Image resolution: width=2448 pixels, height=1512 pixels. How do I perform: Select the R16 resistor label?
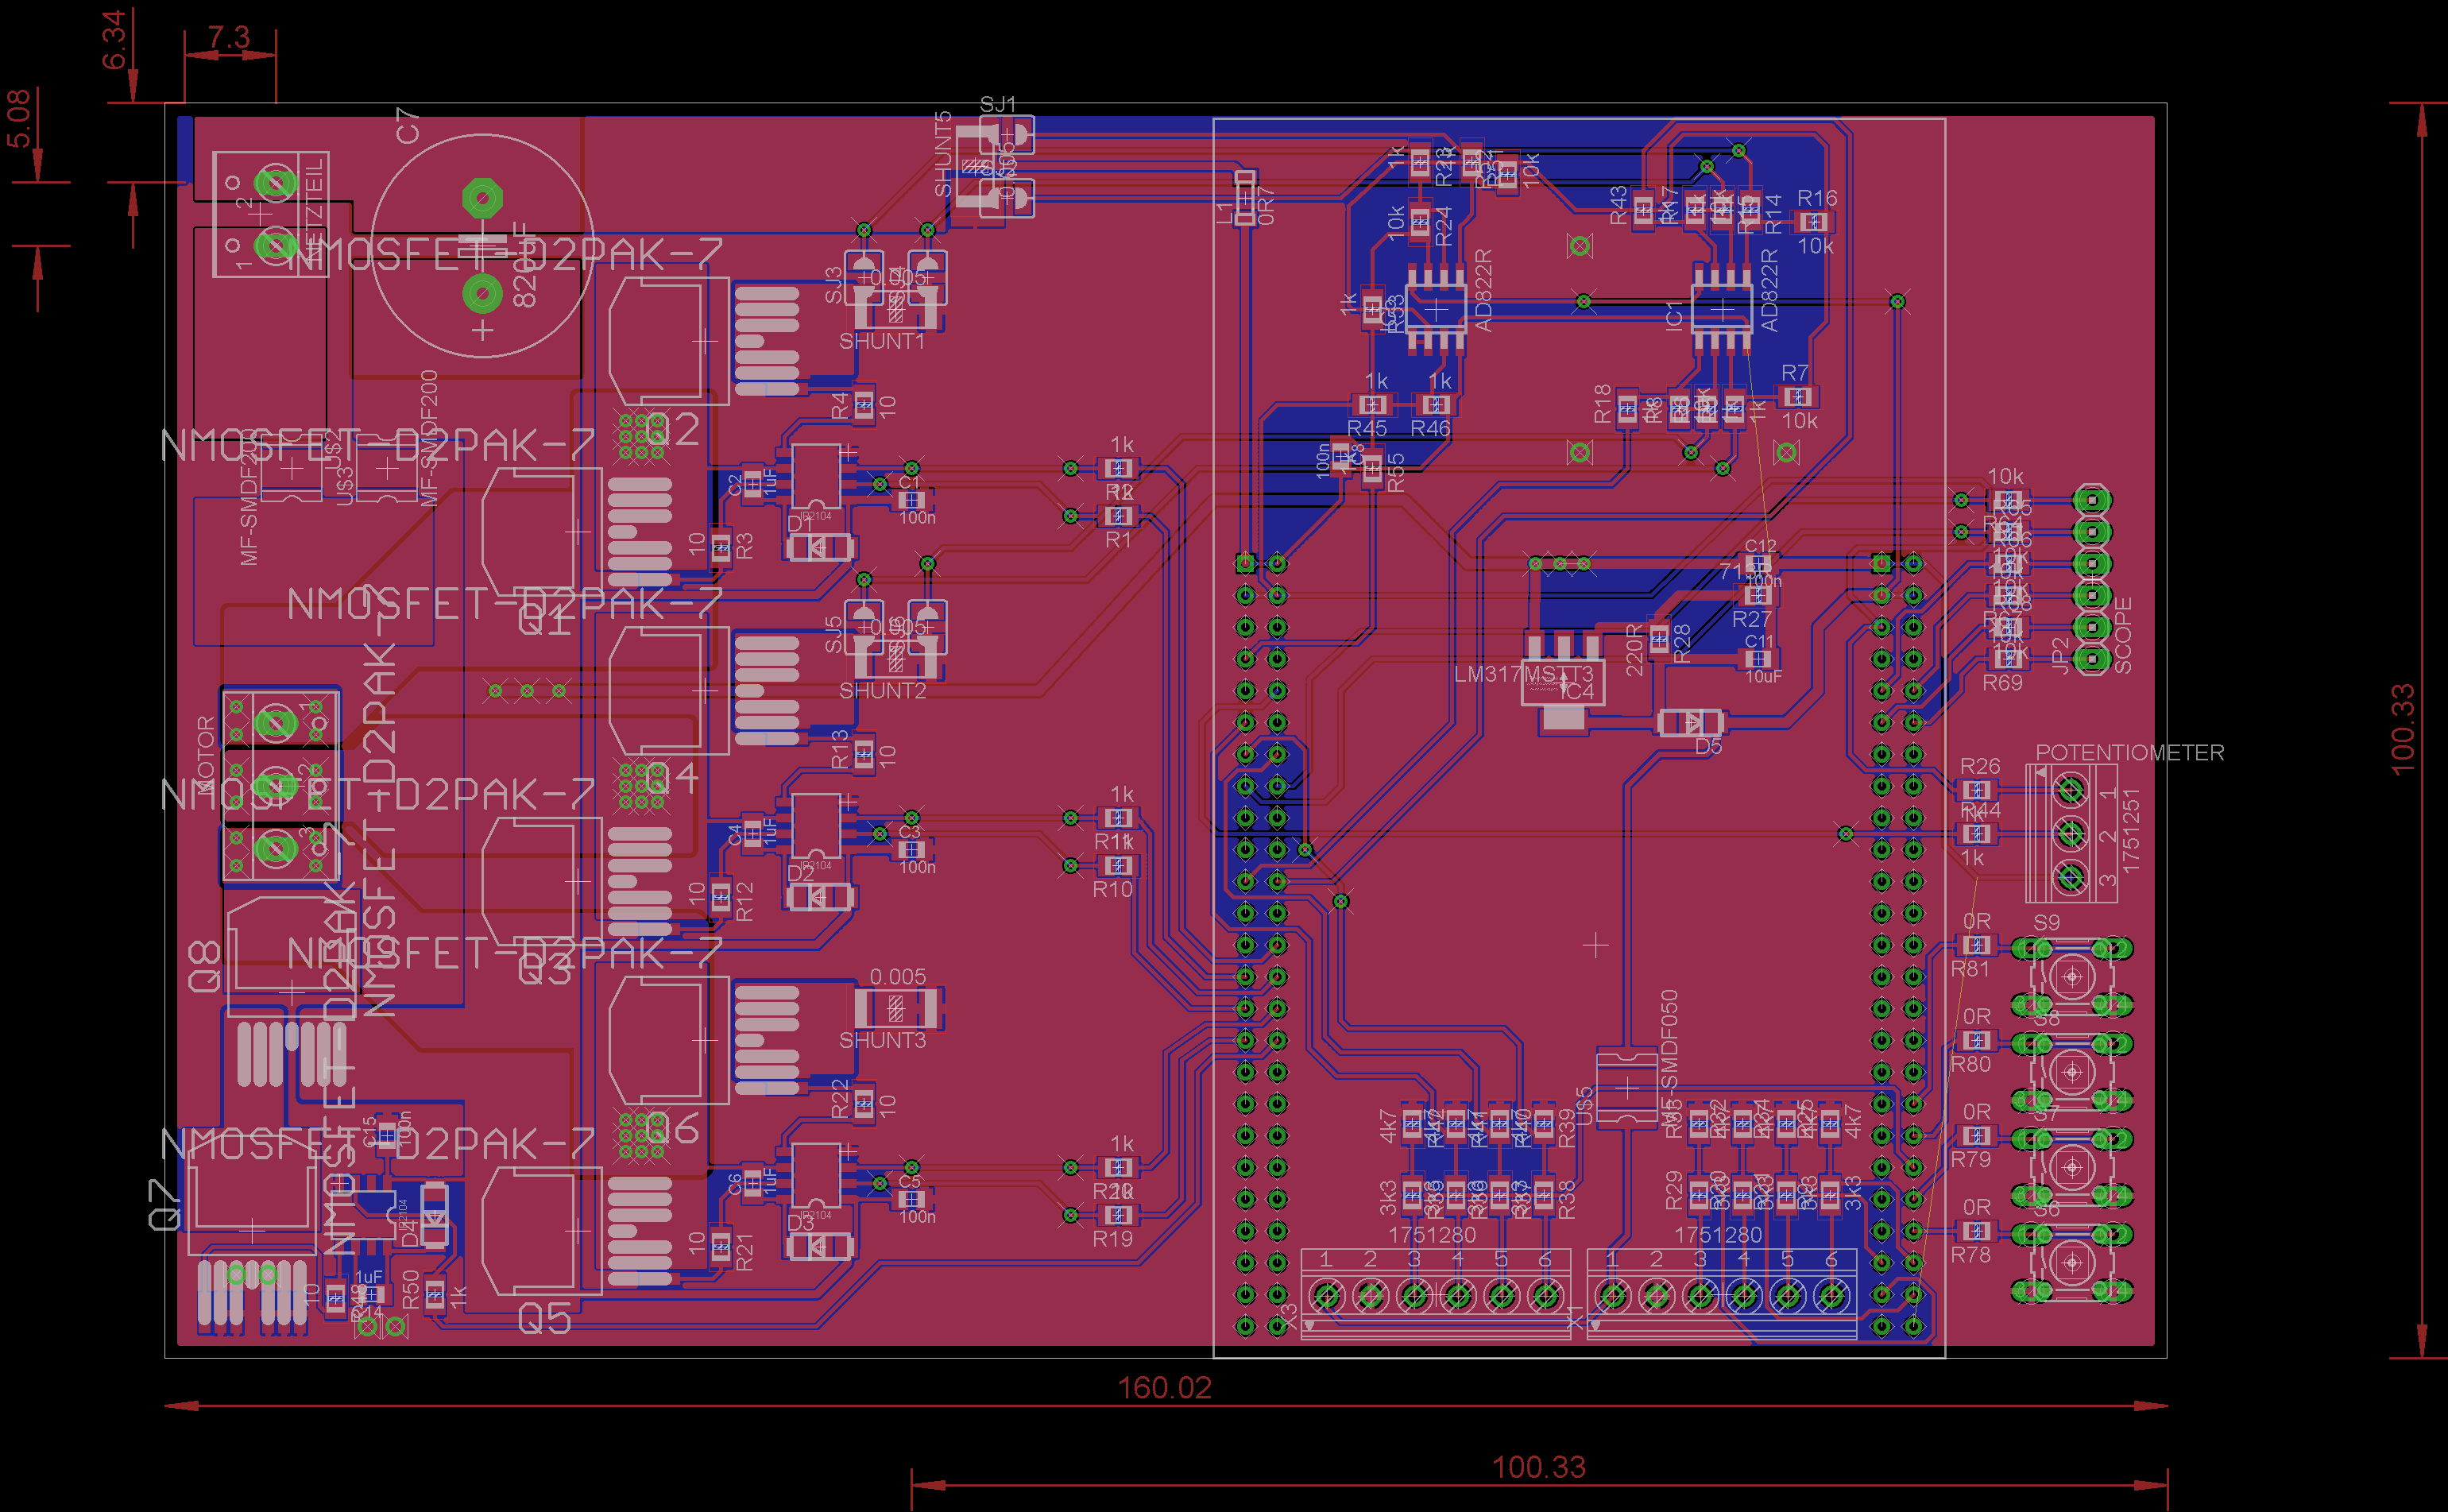coord(1817,198)
